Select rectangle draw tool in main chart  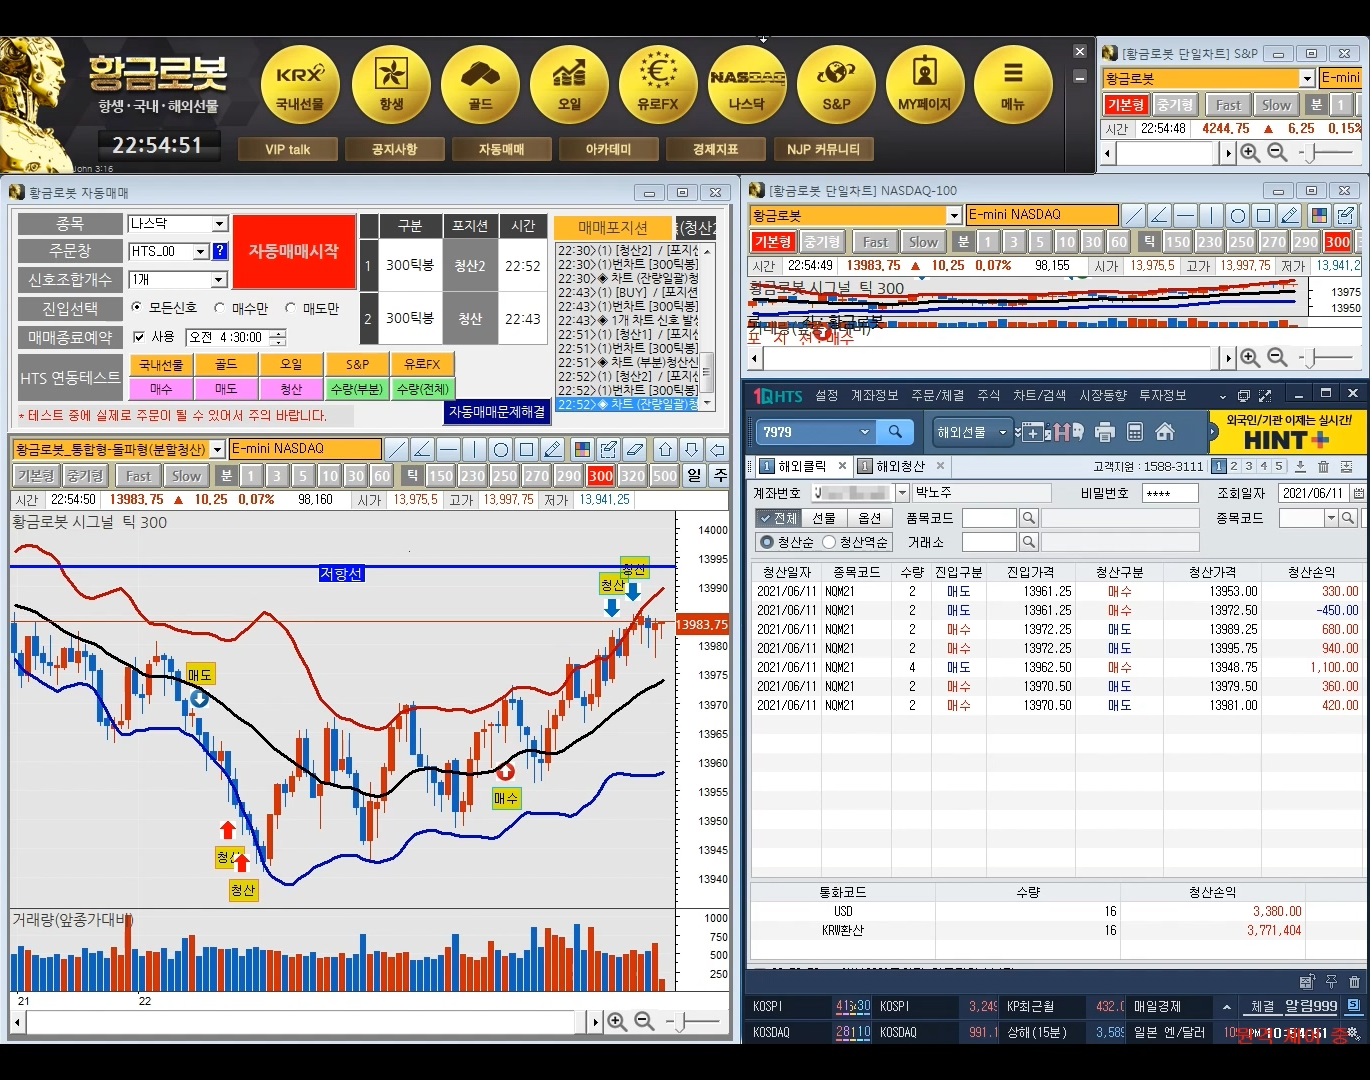click(527, 450)
